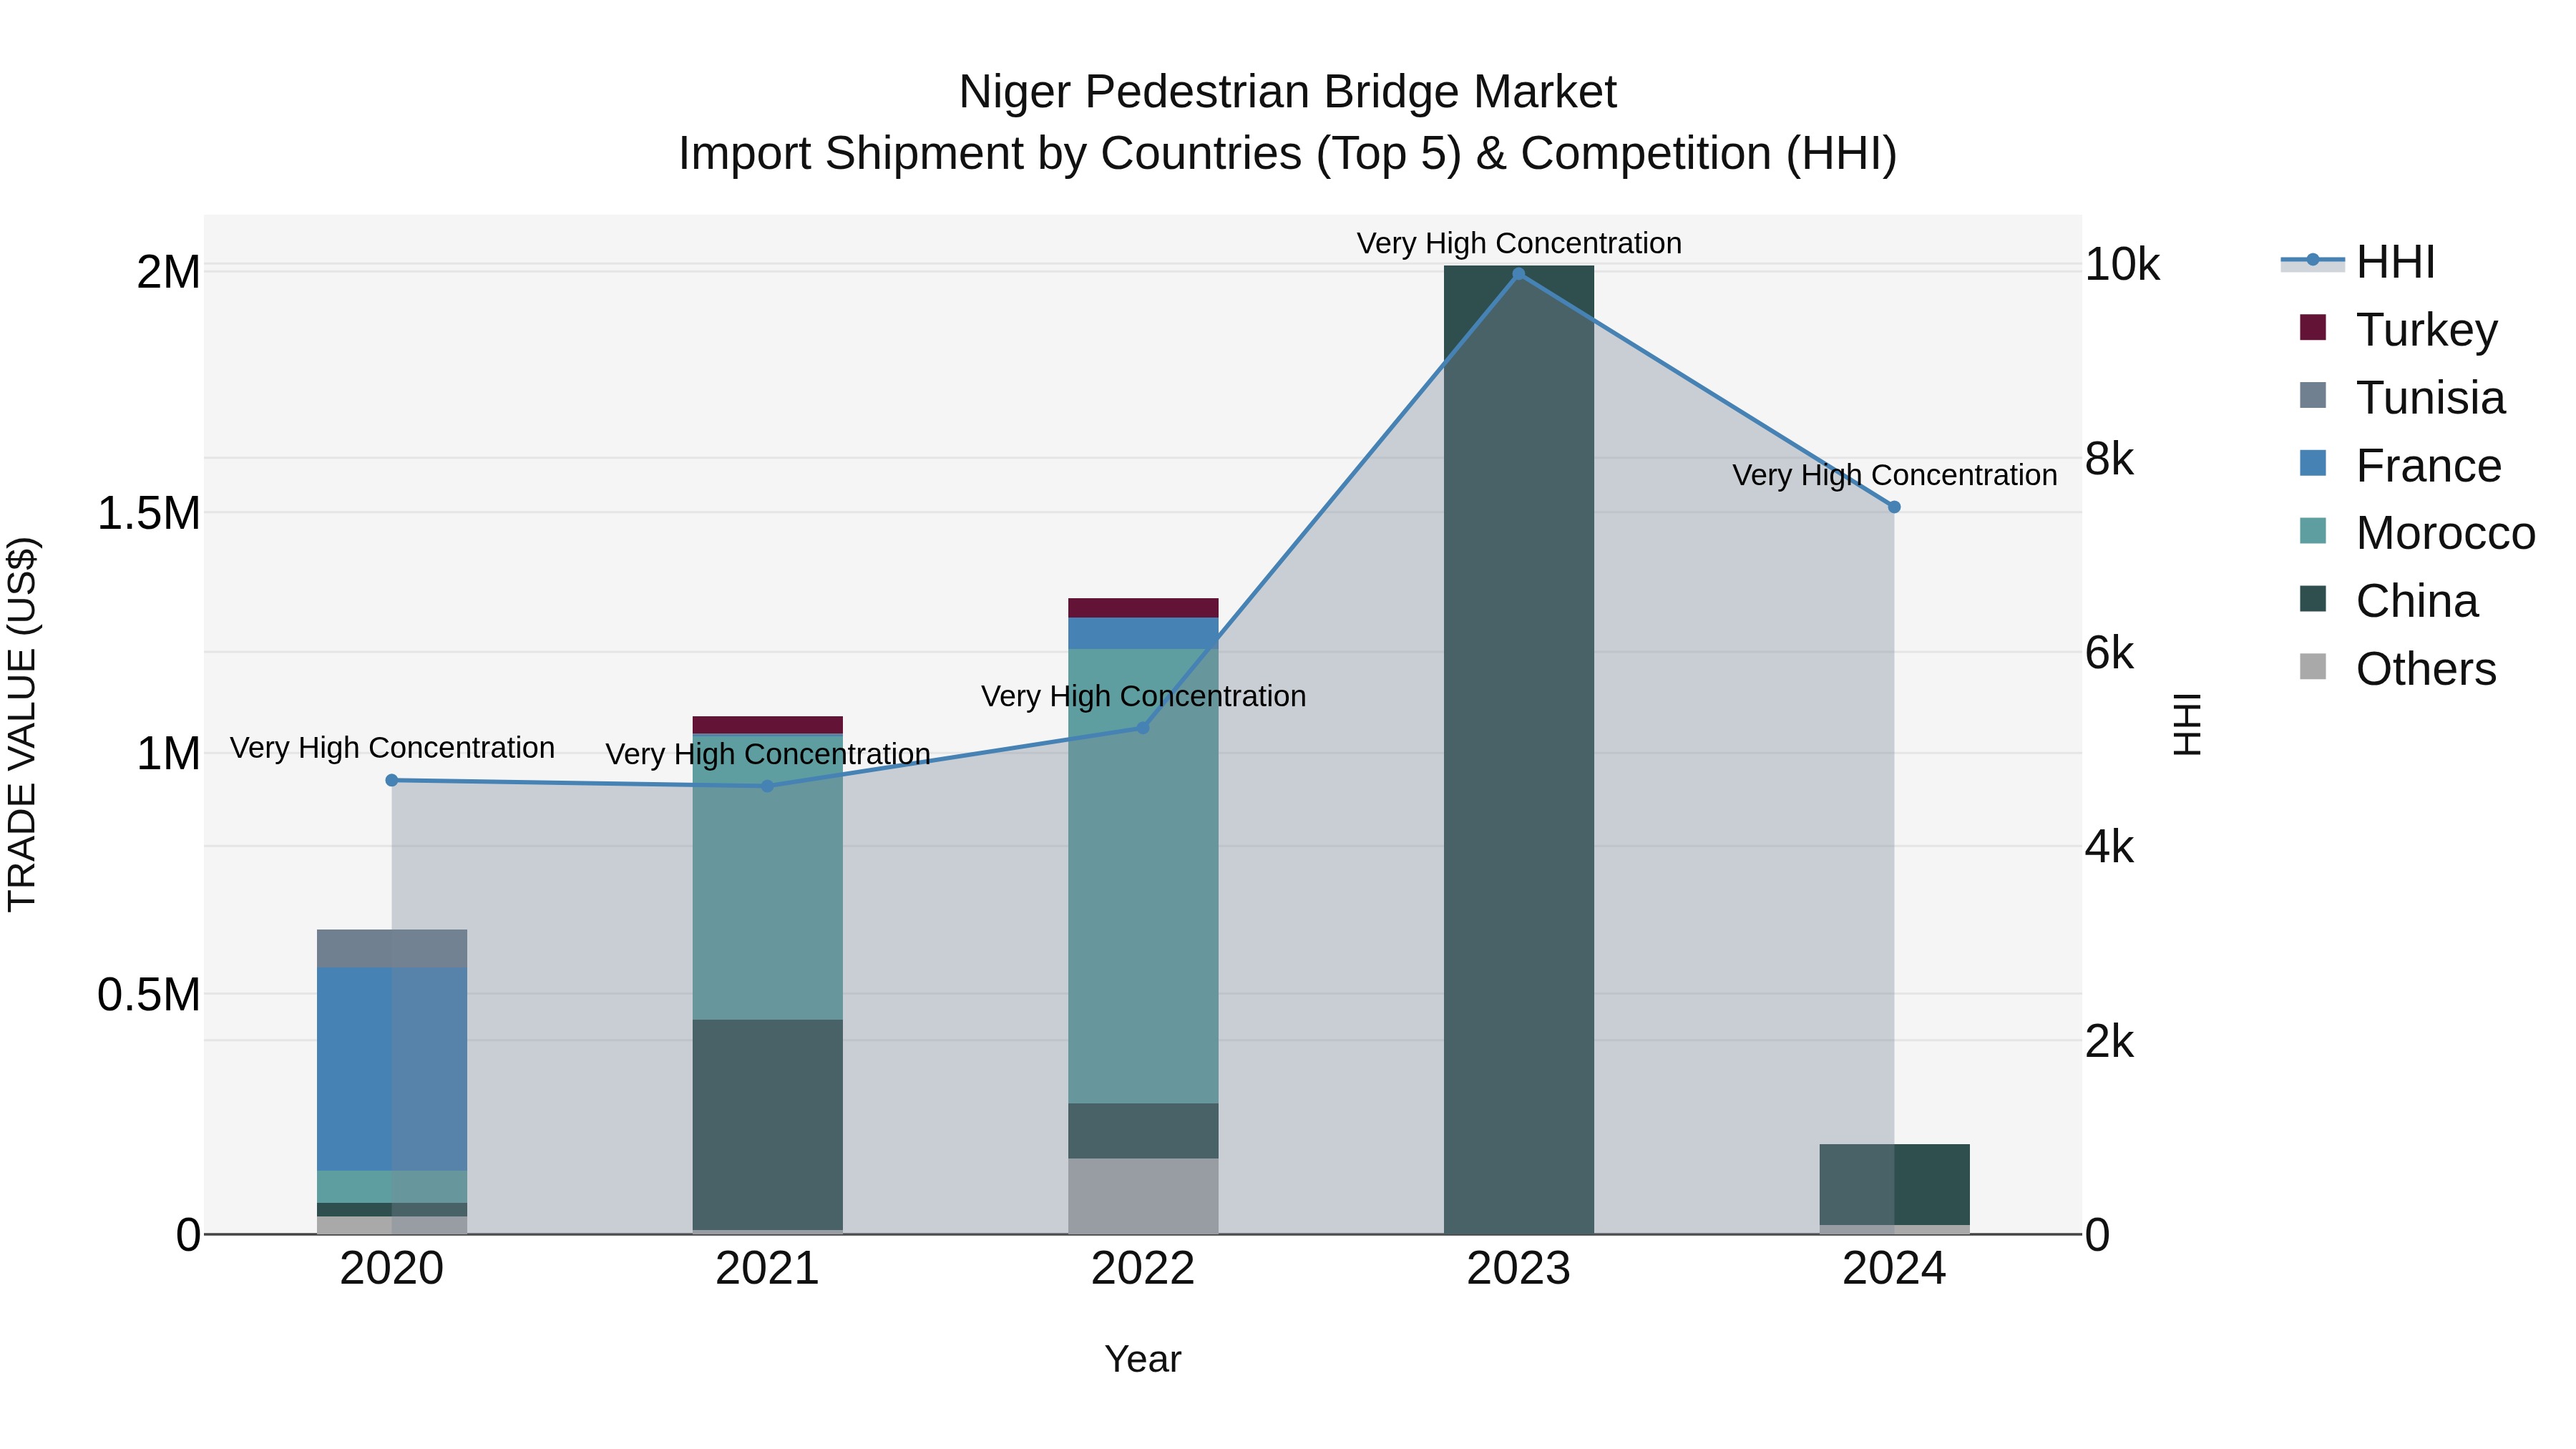Click the Others segment of 2022 bar
The width and height of the screenshot is (2576, 1449).
(1143, 1196)
